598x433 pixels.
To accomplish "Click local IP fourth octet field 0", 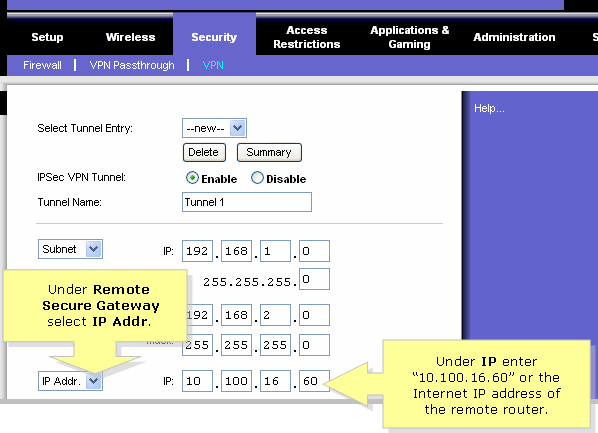I will pos(314,251).
